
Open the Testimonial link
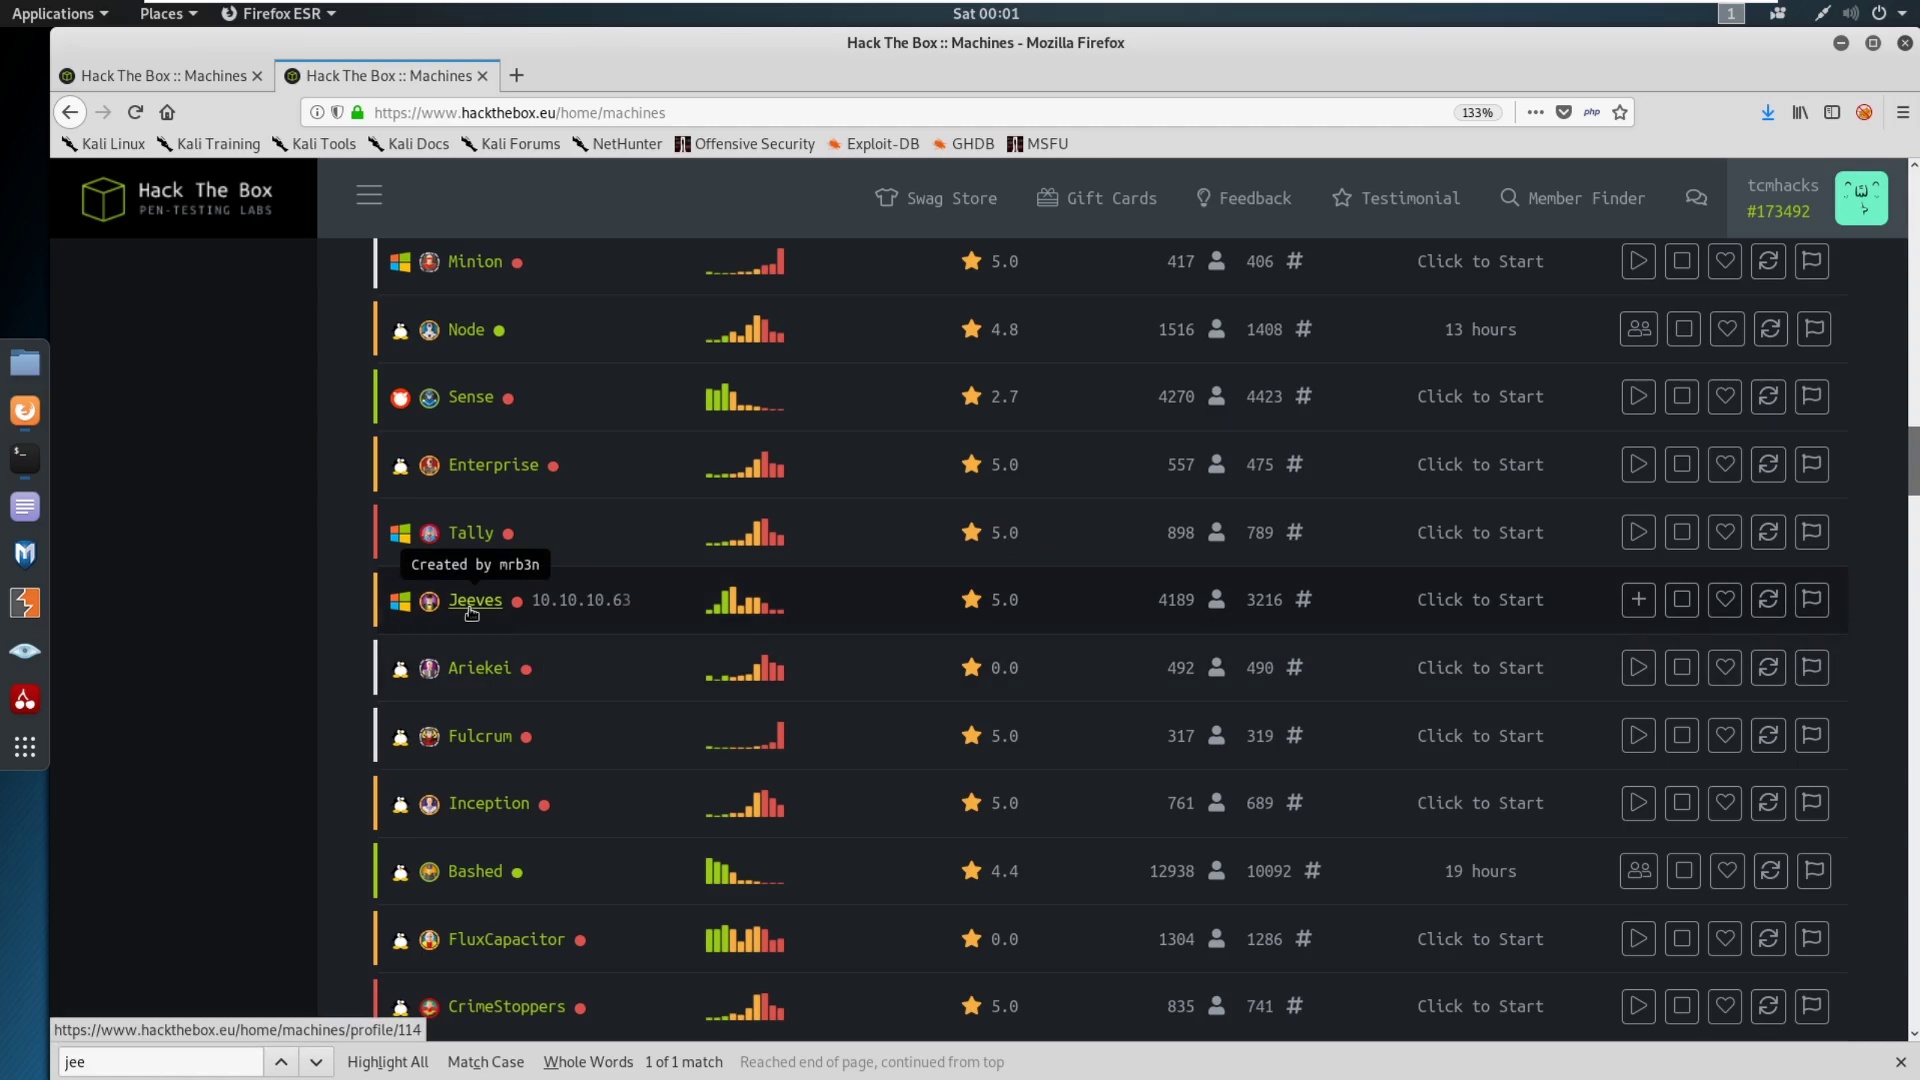point(1396,198)
